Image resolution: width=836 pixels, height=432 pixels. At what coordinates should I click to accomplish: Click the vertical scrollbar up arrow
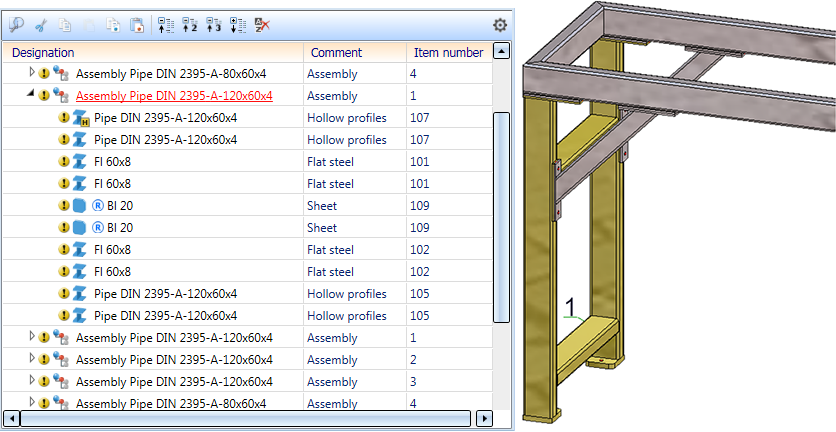tap(501, 51)
